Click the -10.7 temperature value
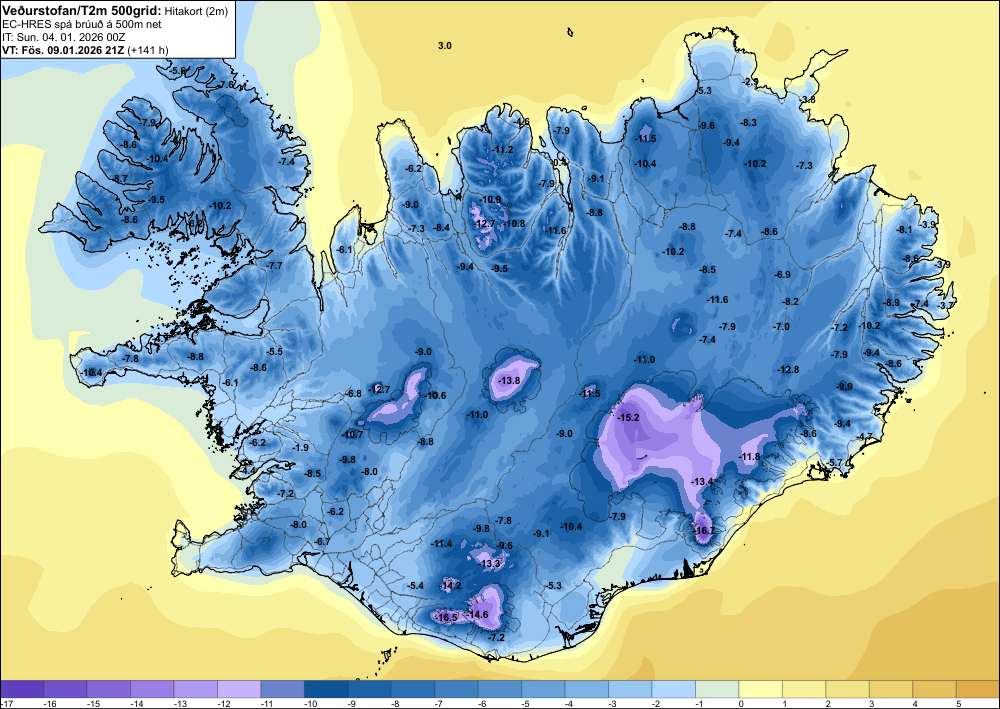 pos(353,435)
